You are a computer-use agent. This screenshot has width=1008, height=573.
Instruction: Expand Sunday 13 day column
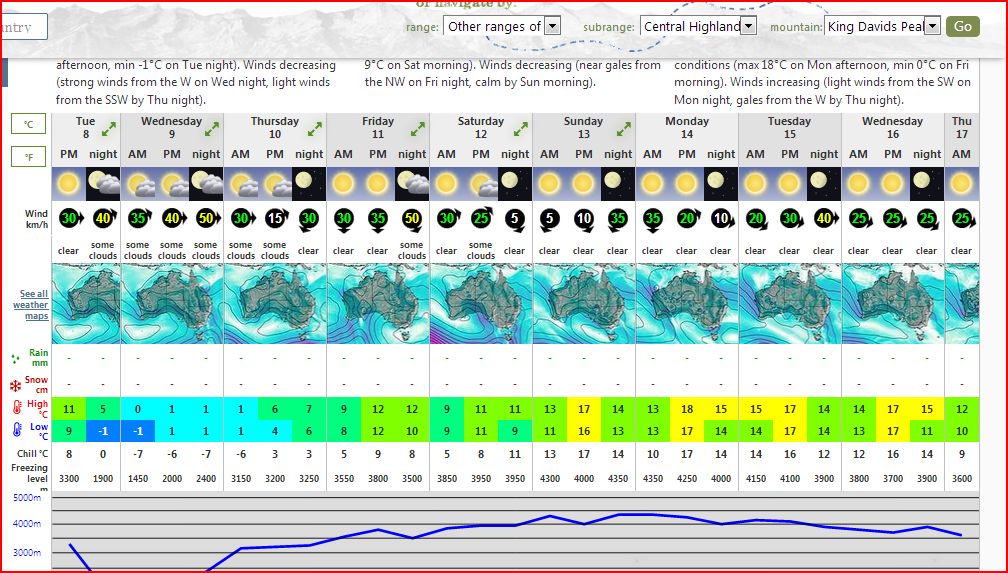point(623,129)
